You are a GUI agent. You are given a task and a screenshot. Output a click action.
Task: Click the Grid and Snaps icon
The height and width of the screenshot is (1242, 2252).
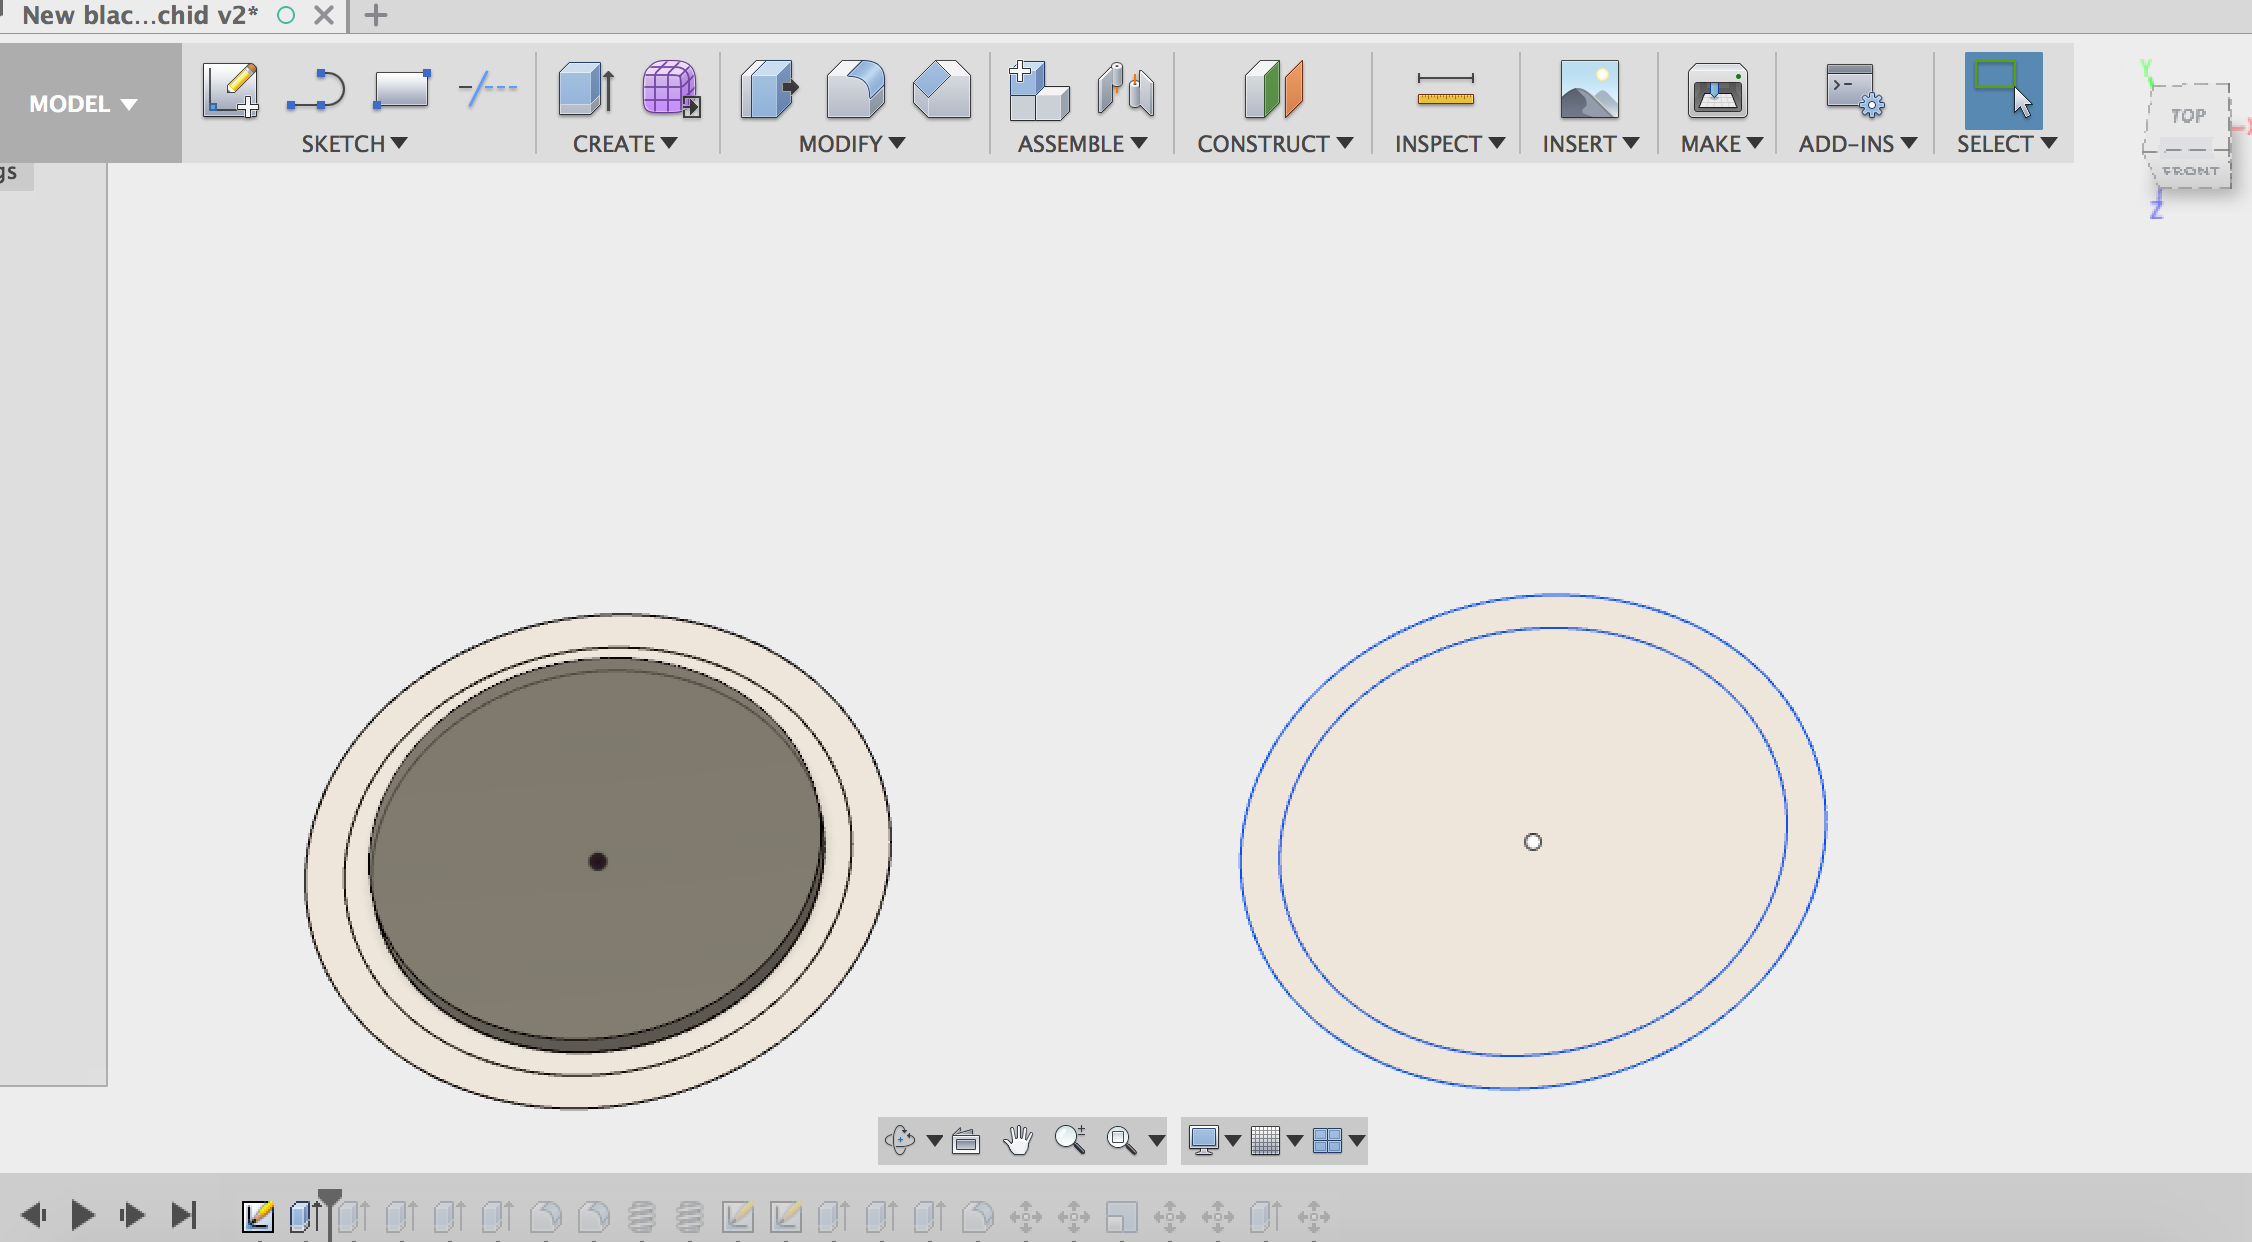(1266, 1140)
